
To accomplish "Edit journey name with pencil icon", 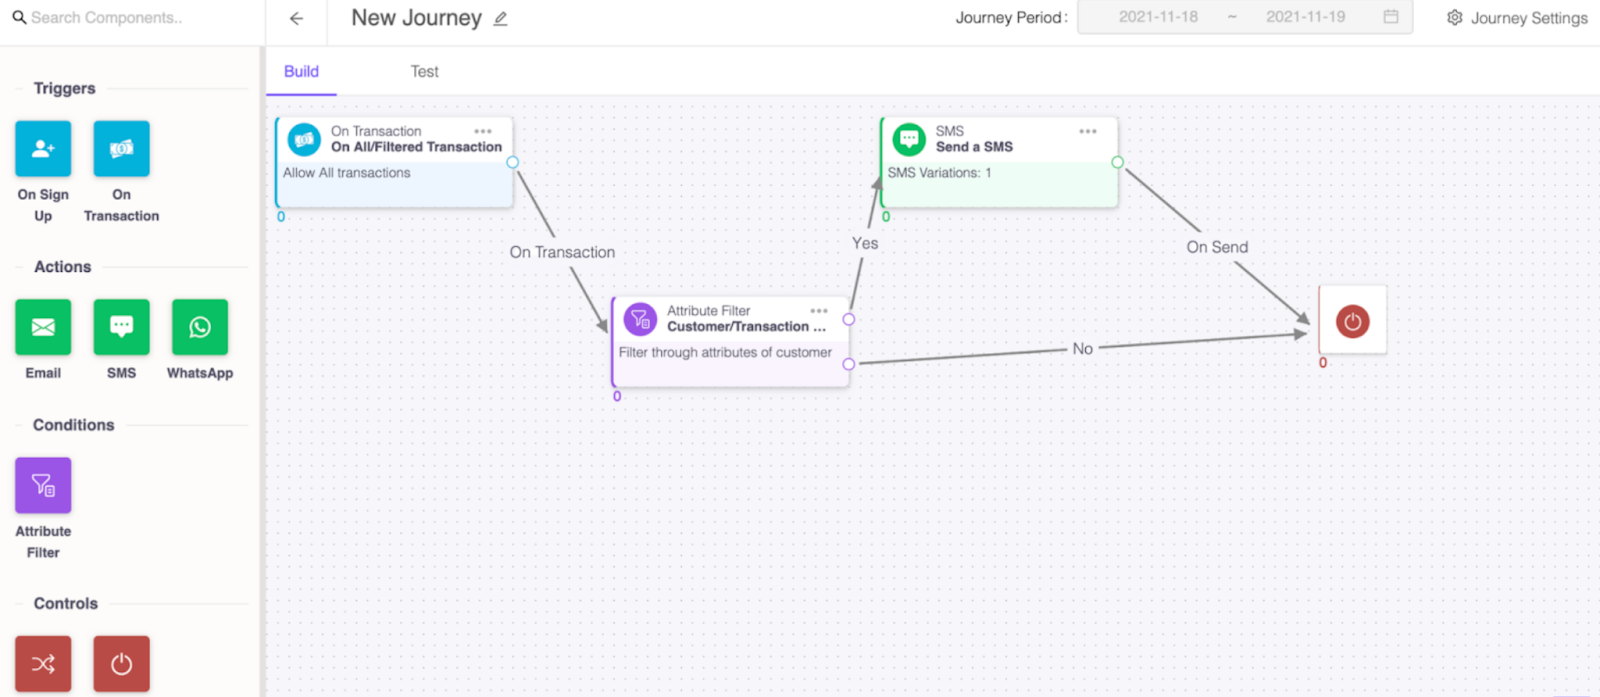I will click(x=501, y=19).
